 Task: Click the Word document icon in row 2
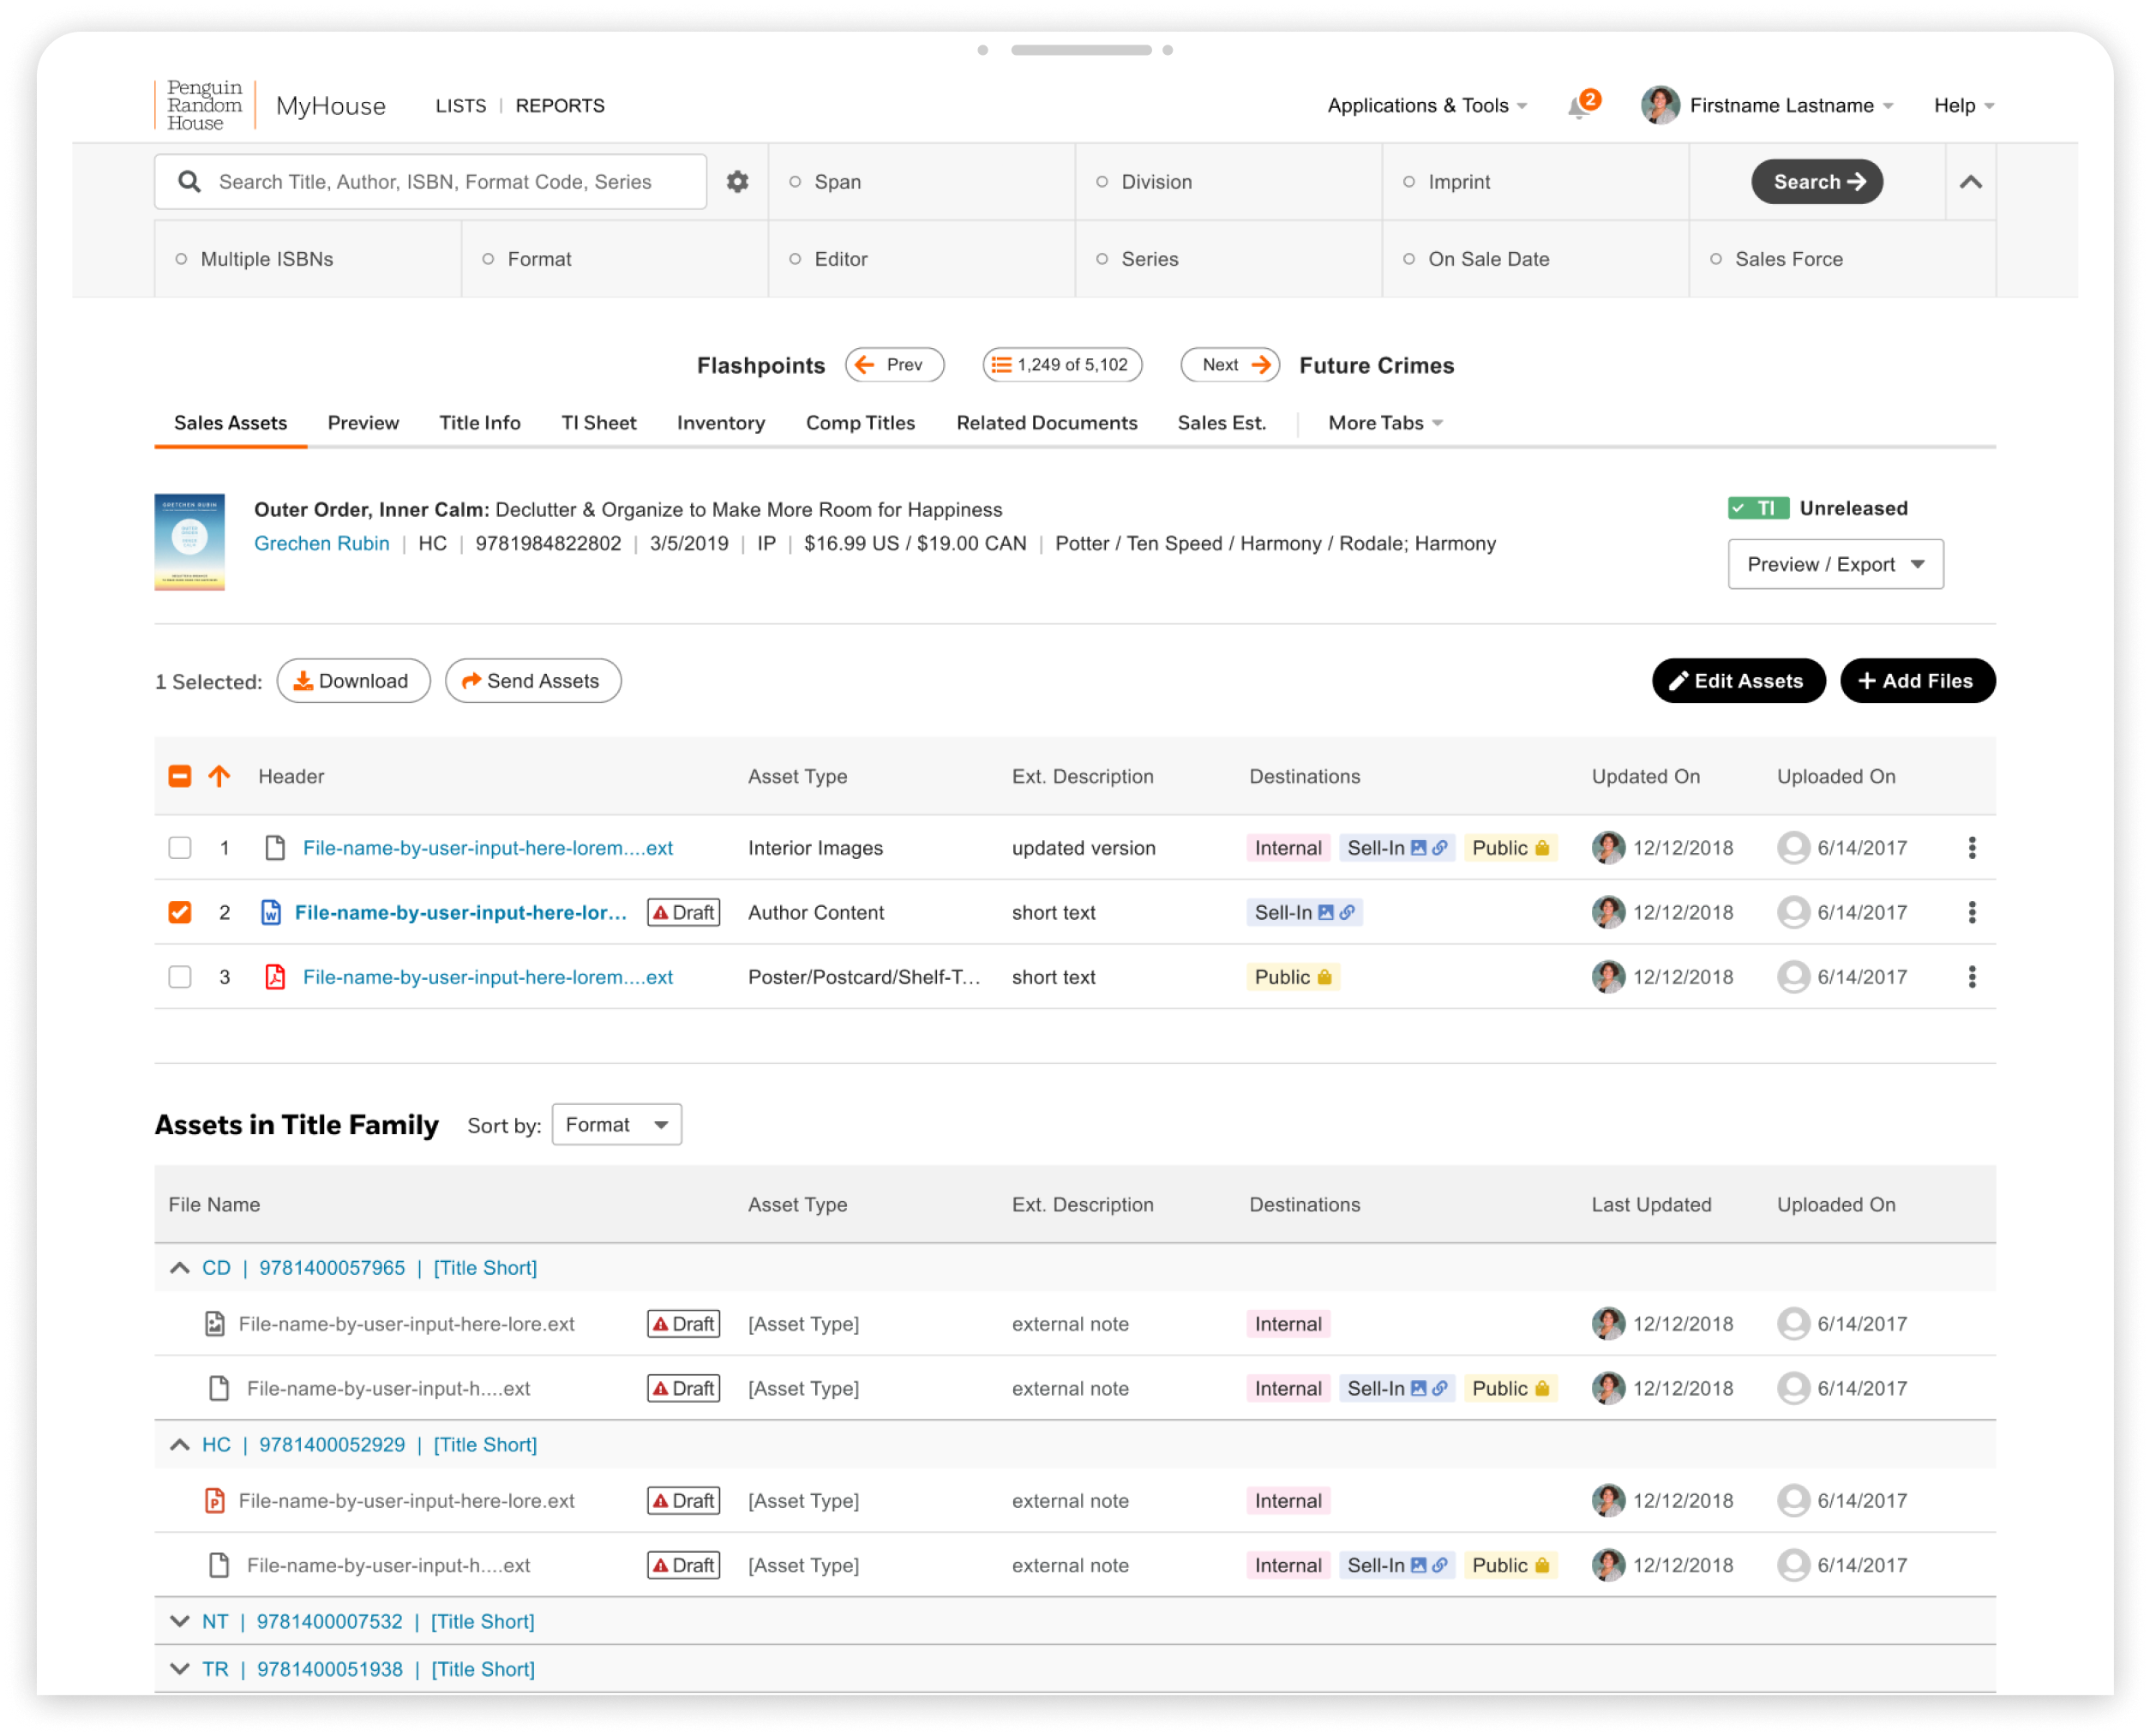point(270,912)
